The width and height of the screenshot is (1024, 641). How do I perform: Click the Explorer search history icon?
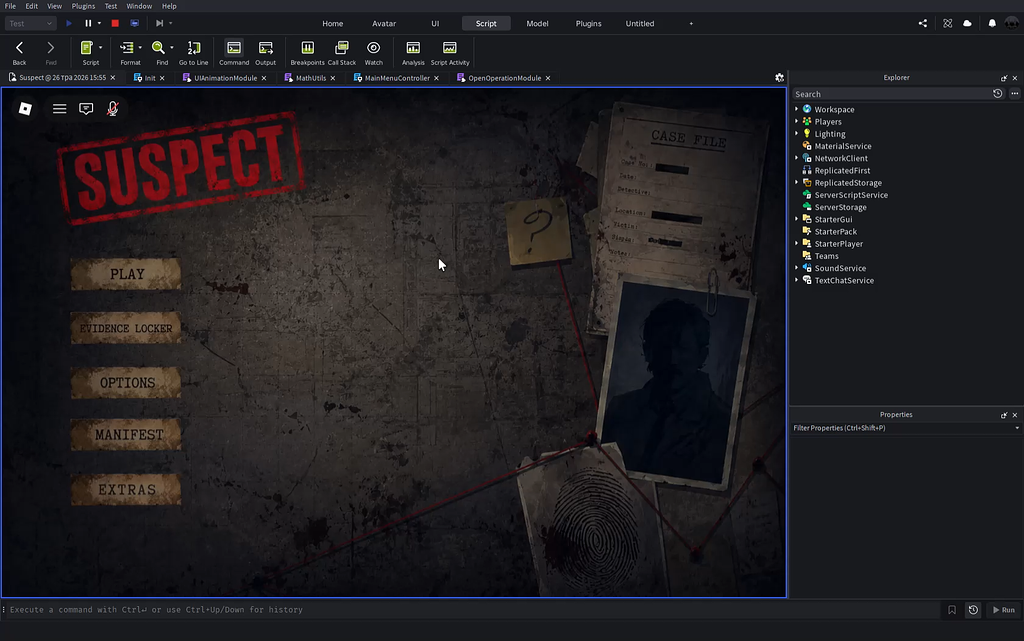[x=997, y=94]
